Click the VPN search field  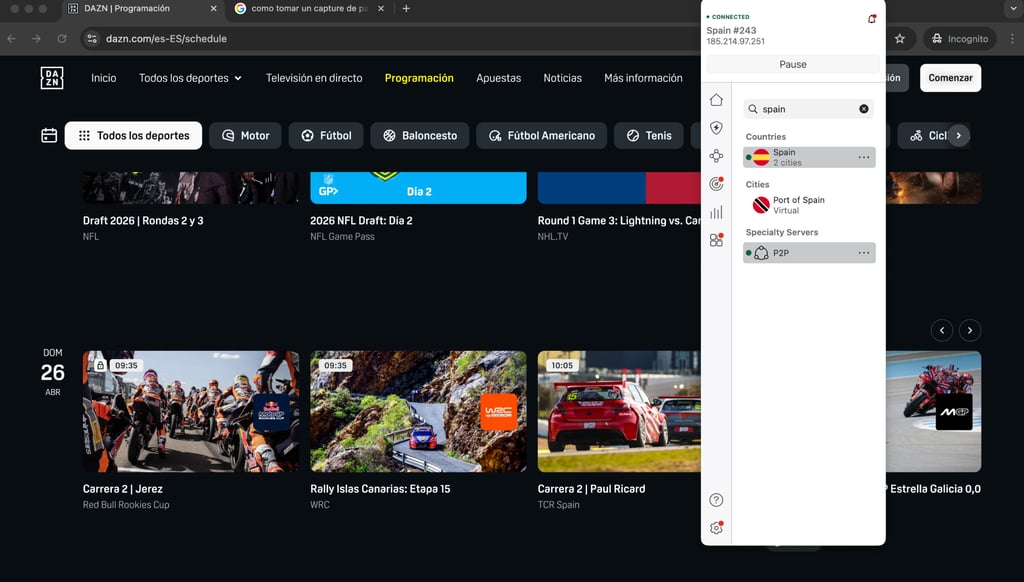click(x=808, y=109)
